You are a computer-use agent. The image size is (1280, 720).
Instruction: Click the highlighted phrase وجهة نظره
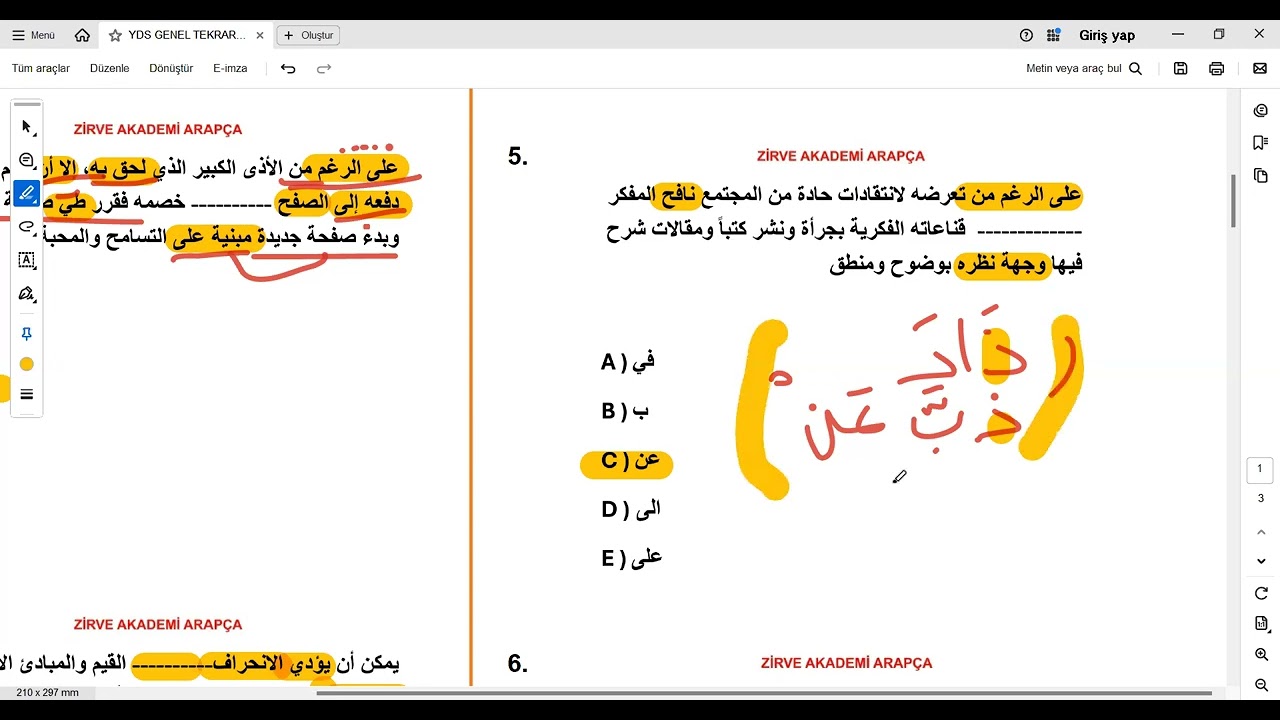[x=1004, y=265]
